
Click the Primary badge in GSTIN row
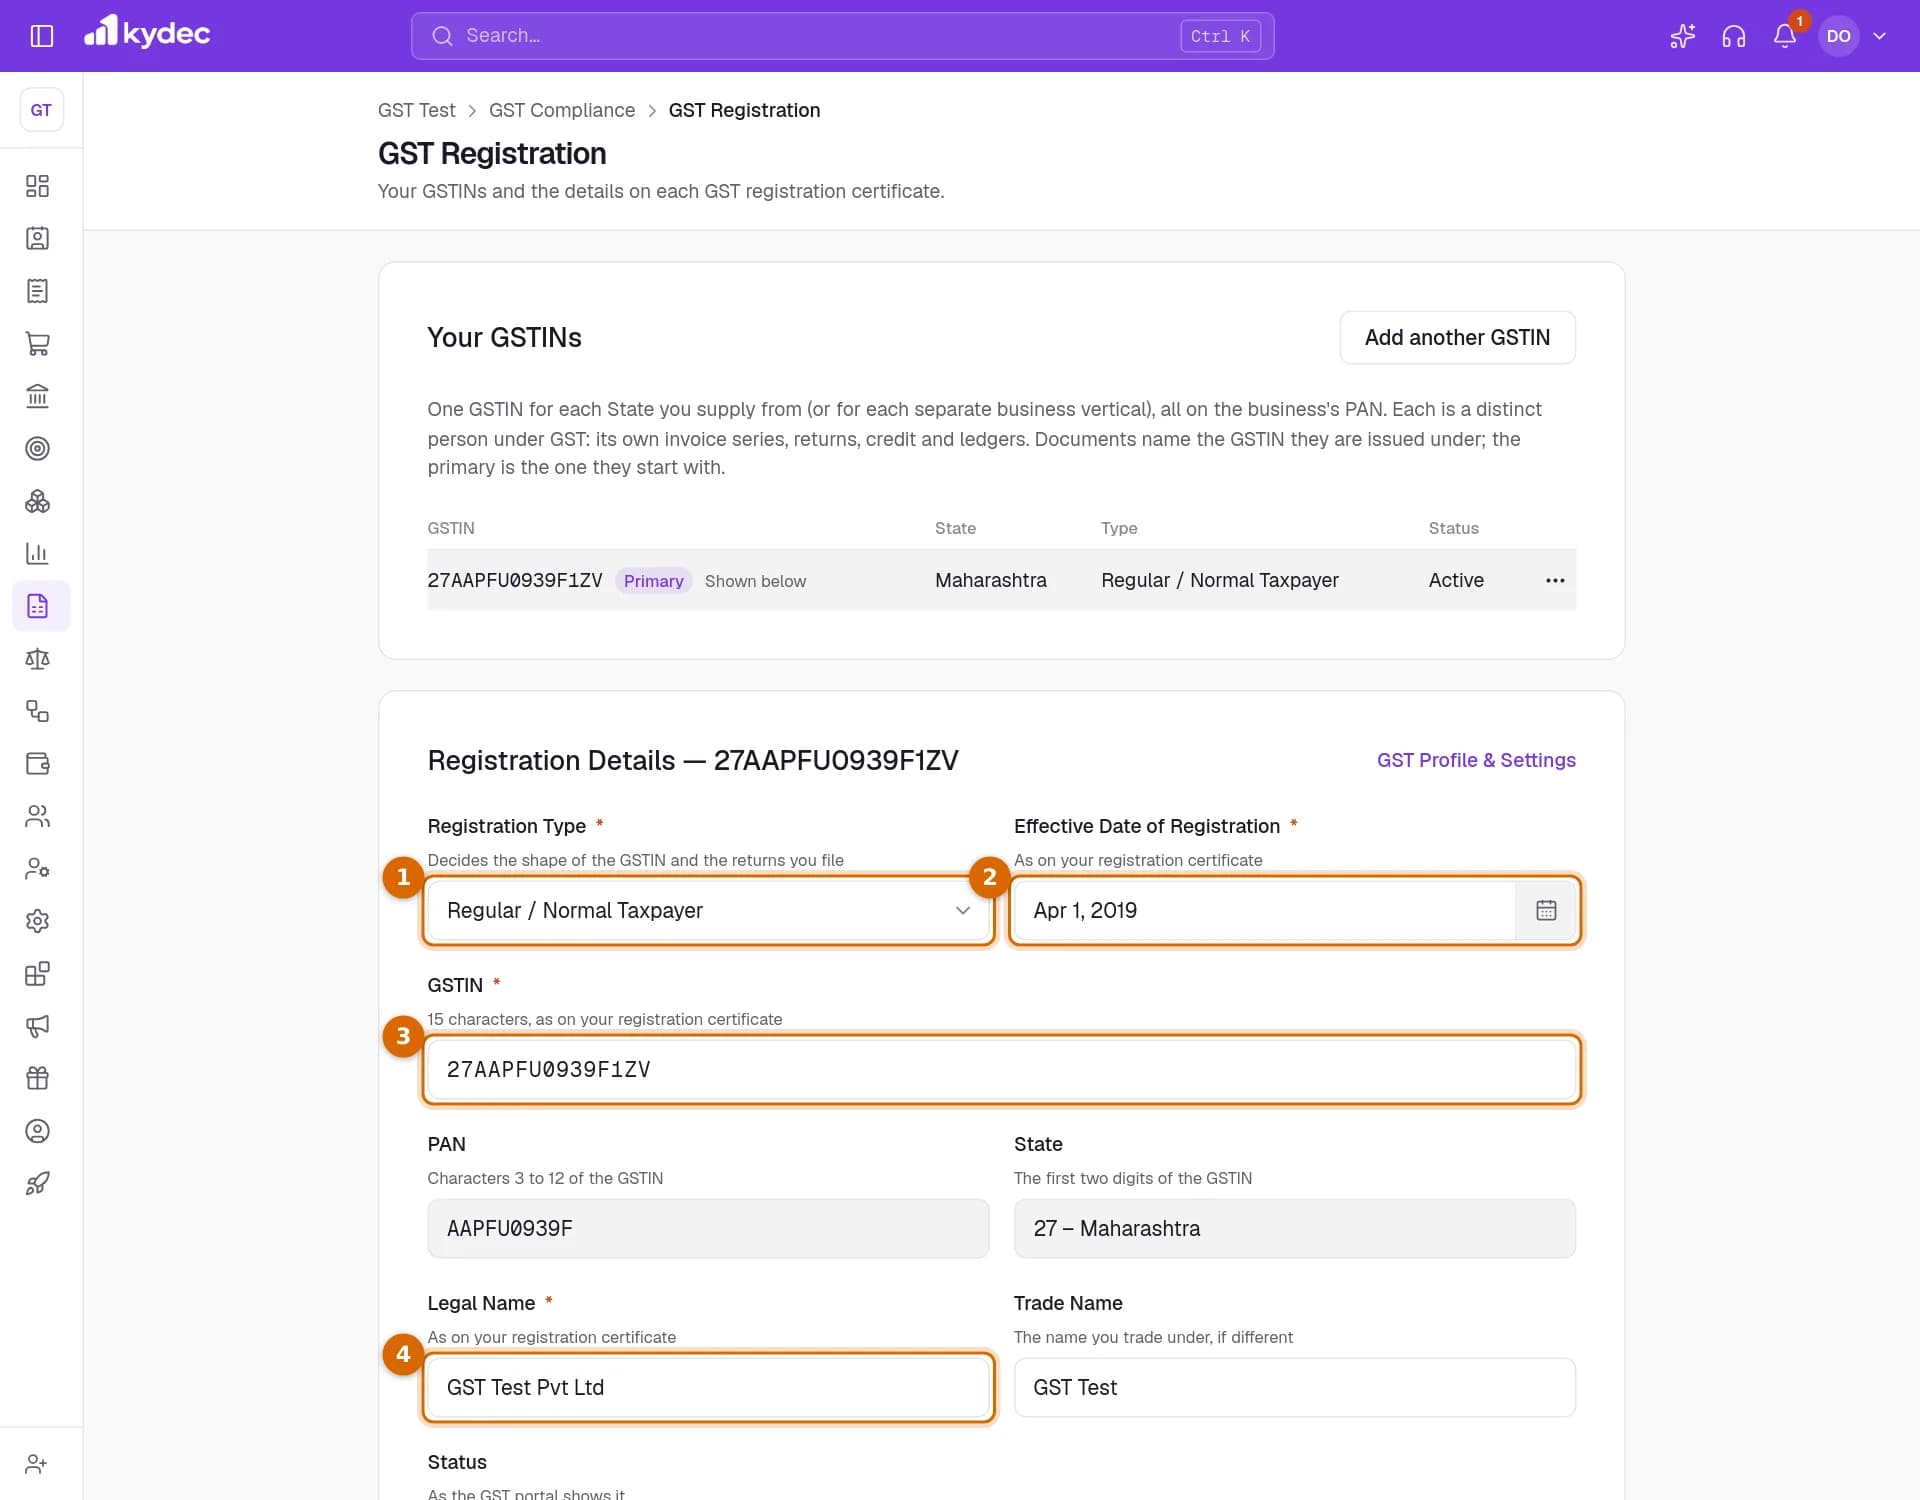(653, 581)
